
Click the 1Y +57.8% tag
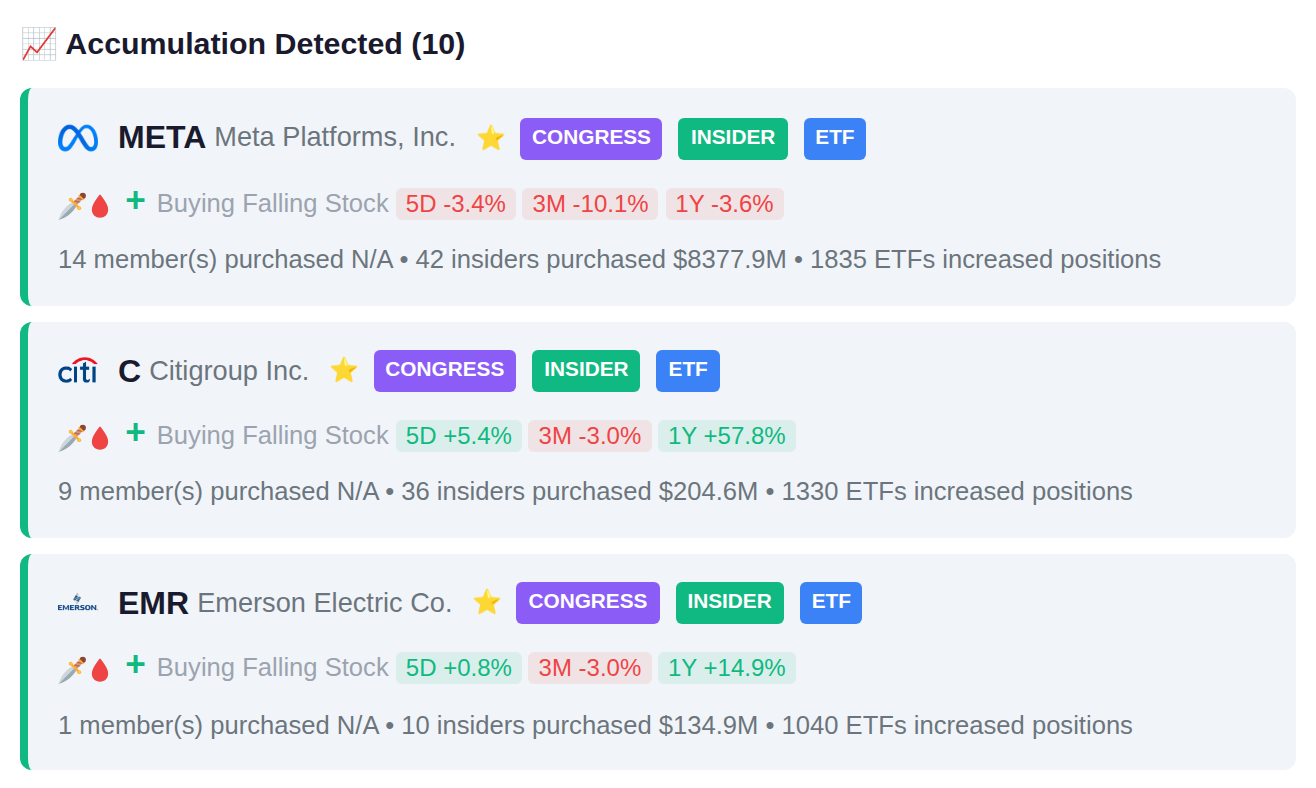click(x=727, y=436)
